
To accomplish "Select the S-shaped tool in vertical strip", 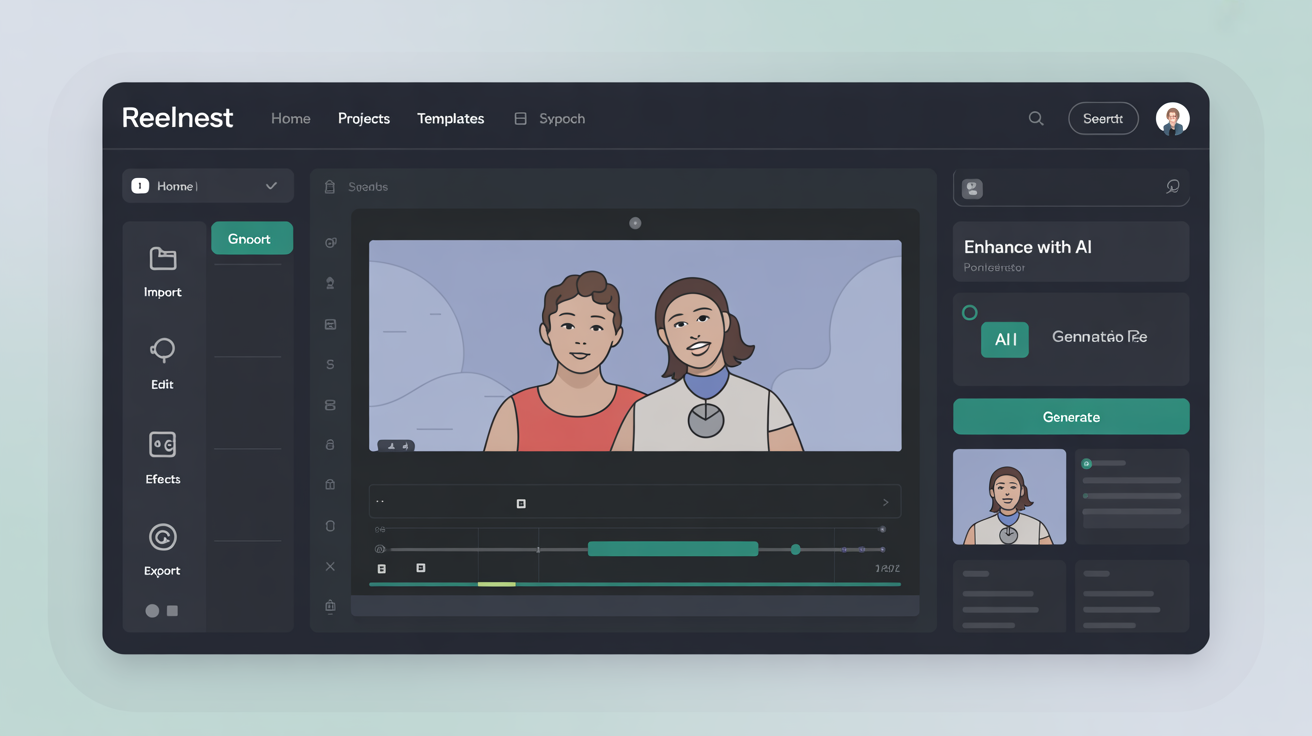I will (x=330, y=365).
